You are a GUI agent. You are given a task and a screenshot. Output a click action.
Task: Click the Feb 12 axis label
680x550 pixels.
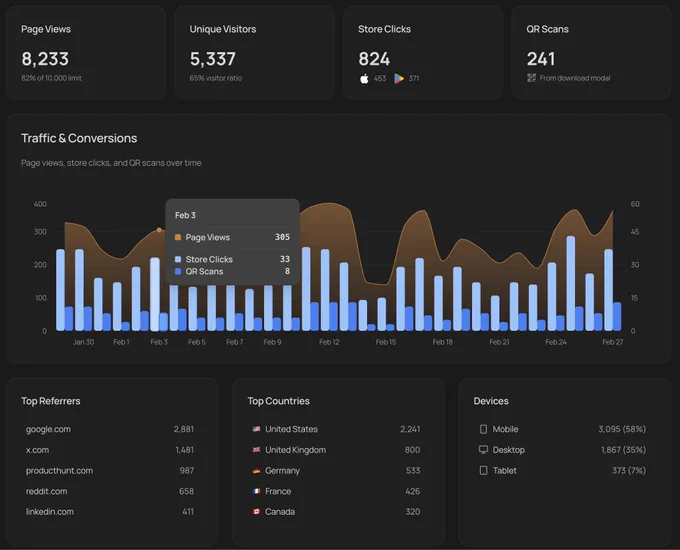click(x=329, y=342)
